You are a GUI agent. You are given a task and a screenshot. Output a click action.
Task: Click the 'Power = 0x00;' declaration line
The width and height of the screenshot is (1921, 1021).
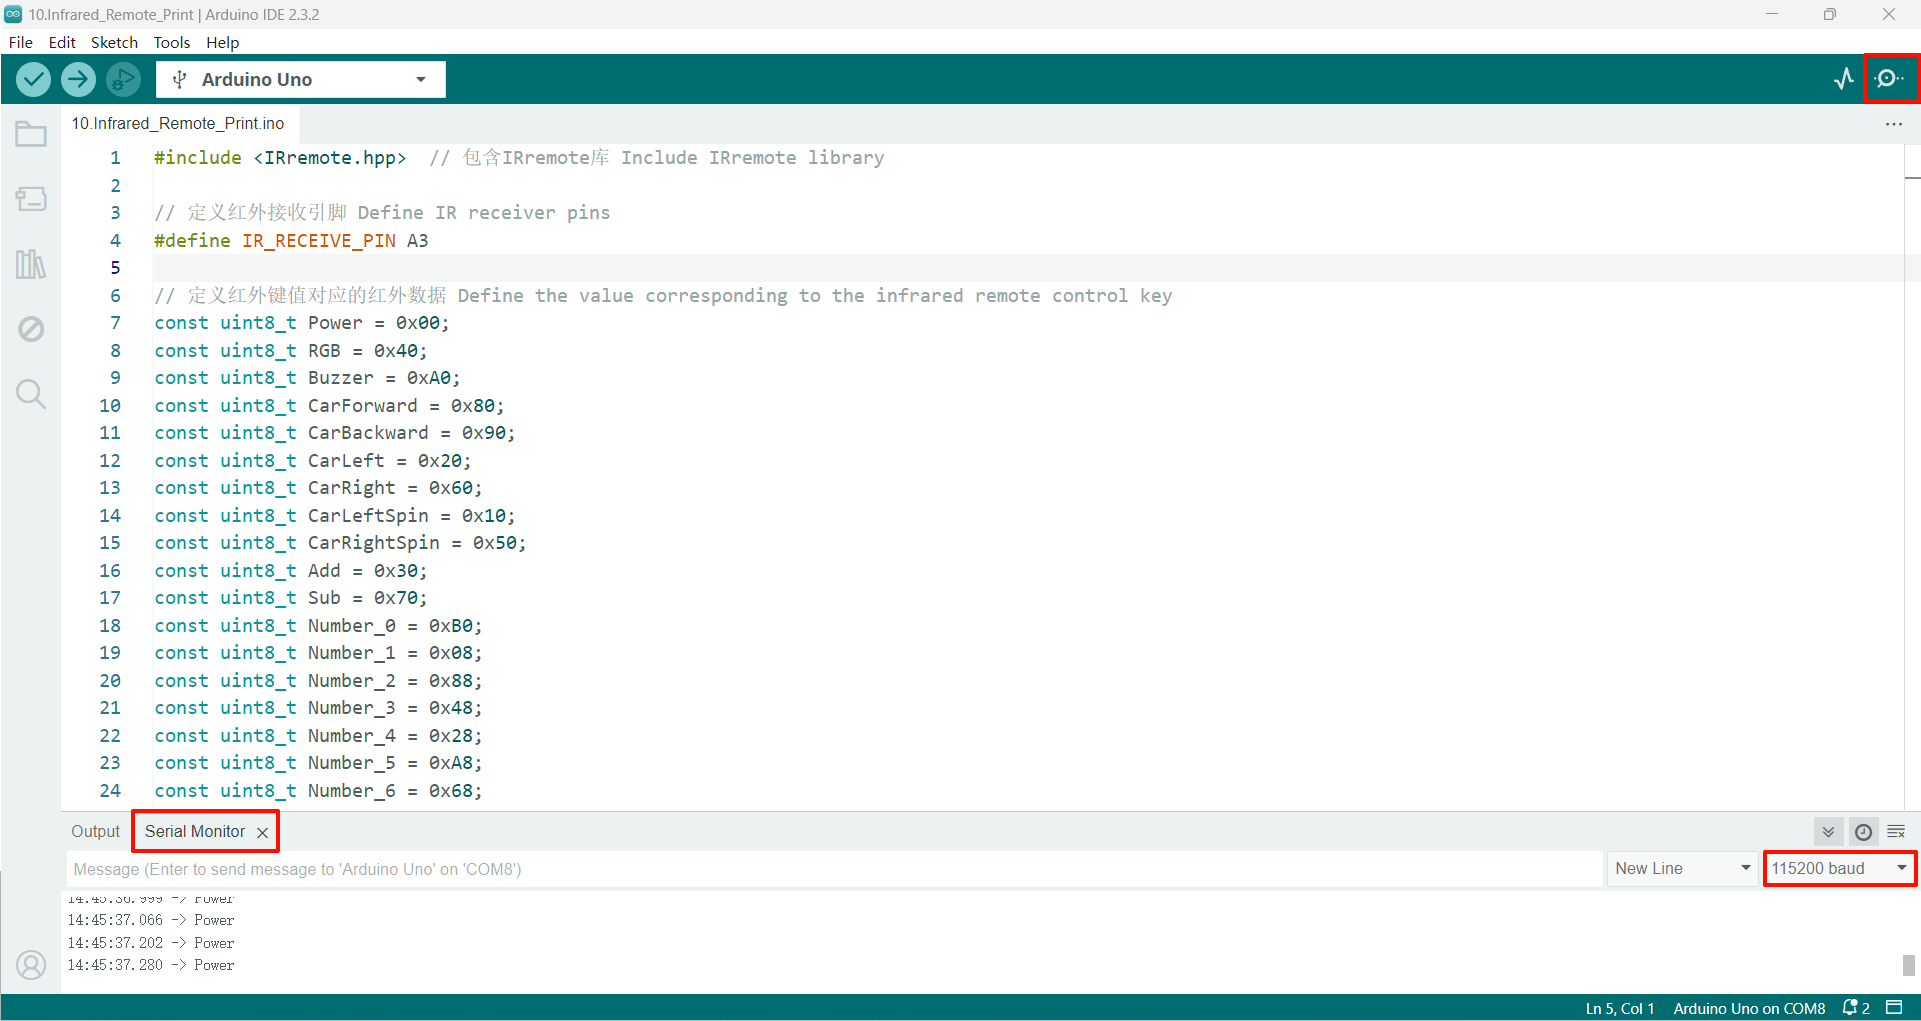tap(302, 323)
